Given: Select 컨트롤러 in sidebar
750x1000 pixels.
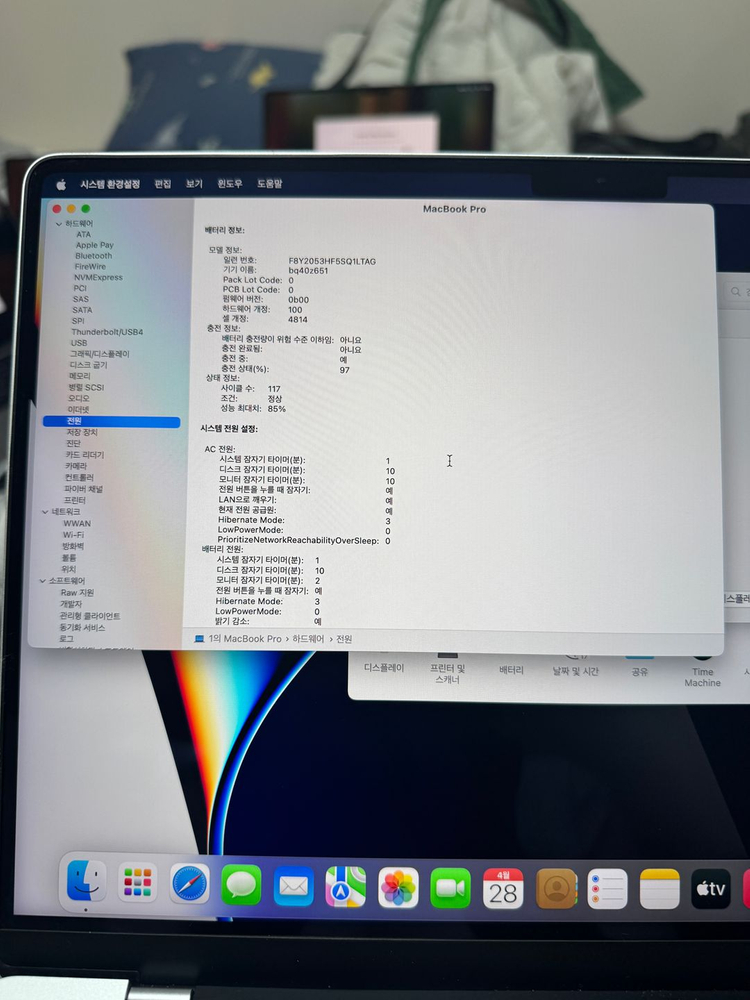Looking at the screenshot, I should tap(79, 478).
